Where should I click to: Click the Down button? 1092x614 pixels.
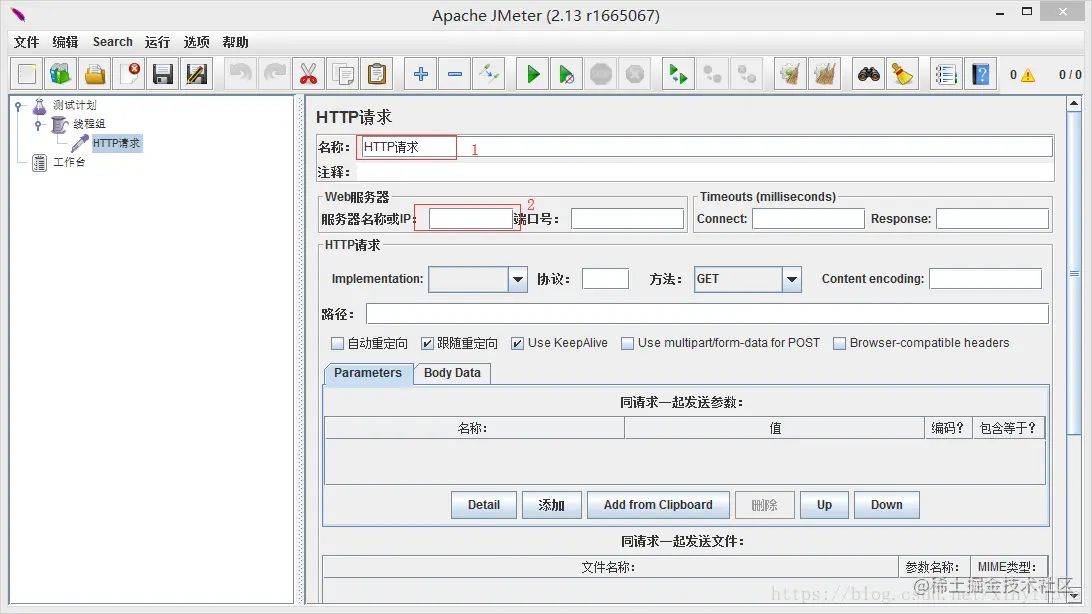[x=887, y=505]
